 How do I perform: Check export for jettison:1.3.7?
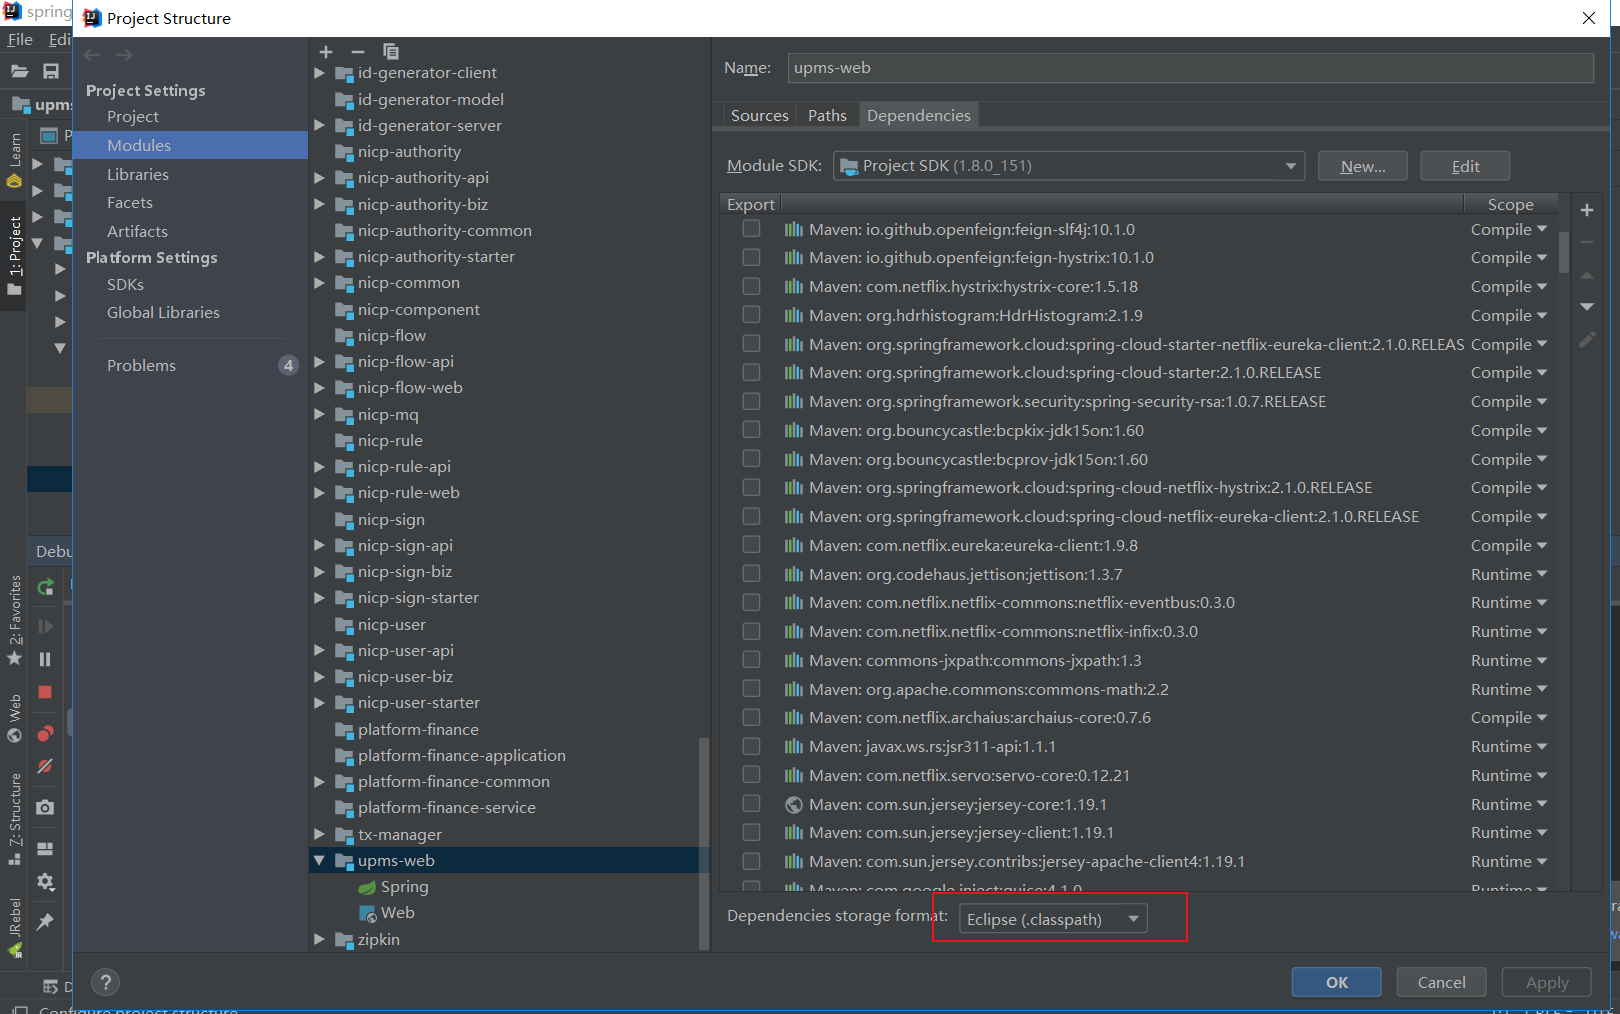tap(751, 574)
